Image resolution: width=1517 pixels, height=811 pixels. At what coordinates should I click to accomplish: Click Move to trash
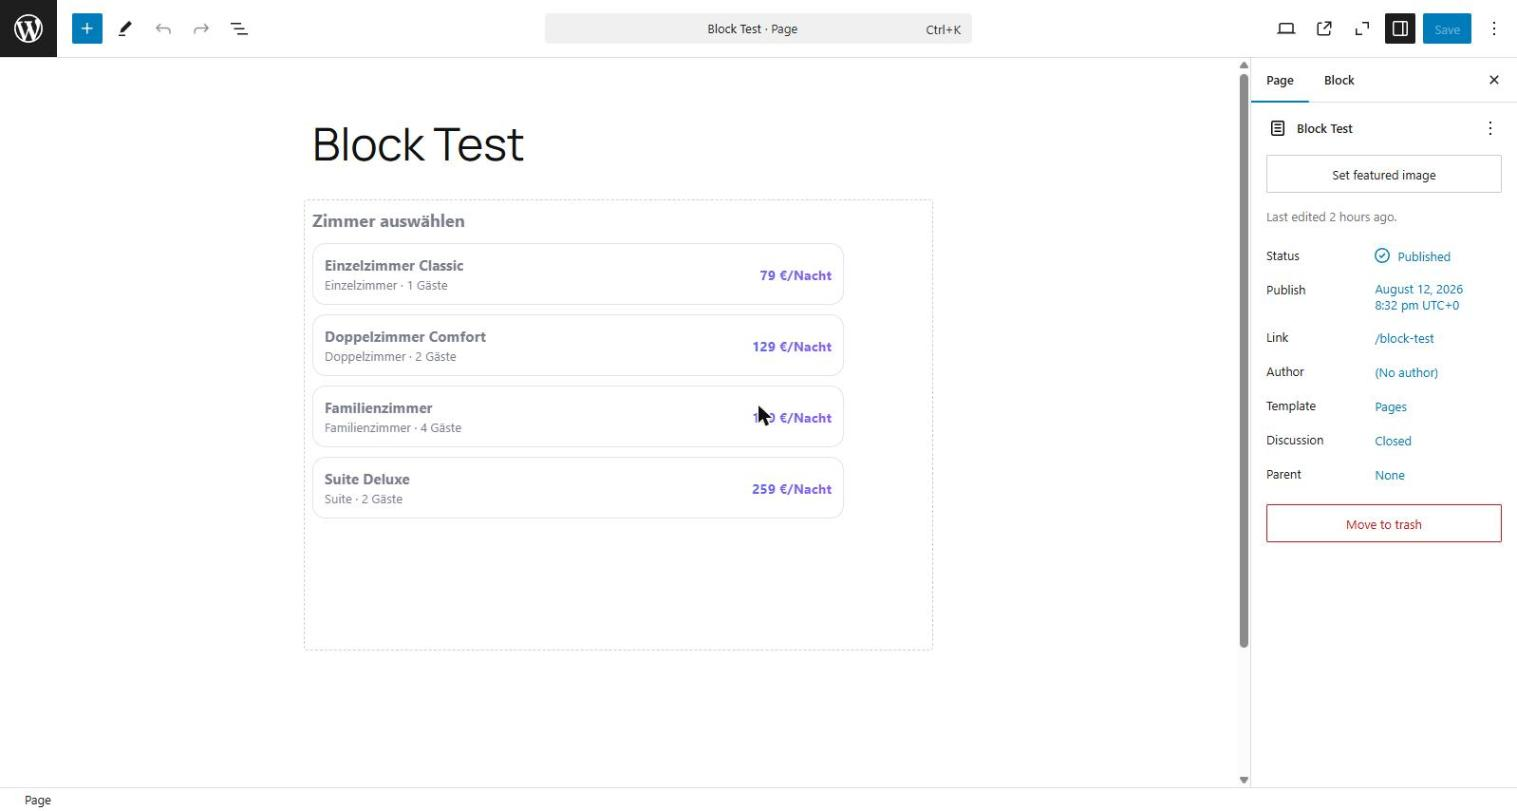[x=1383, y=524]
